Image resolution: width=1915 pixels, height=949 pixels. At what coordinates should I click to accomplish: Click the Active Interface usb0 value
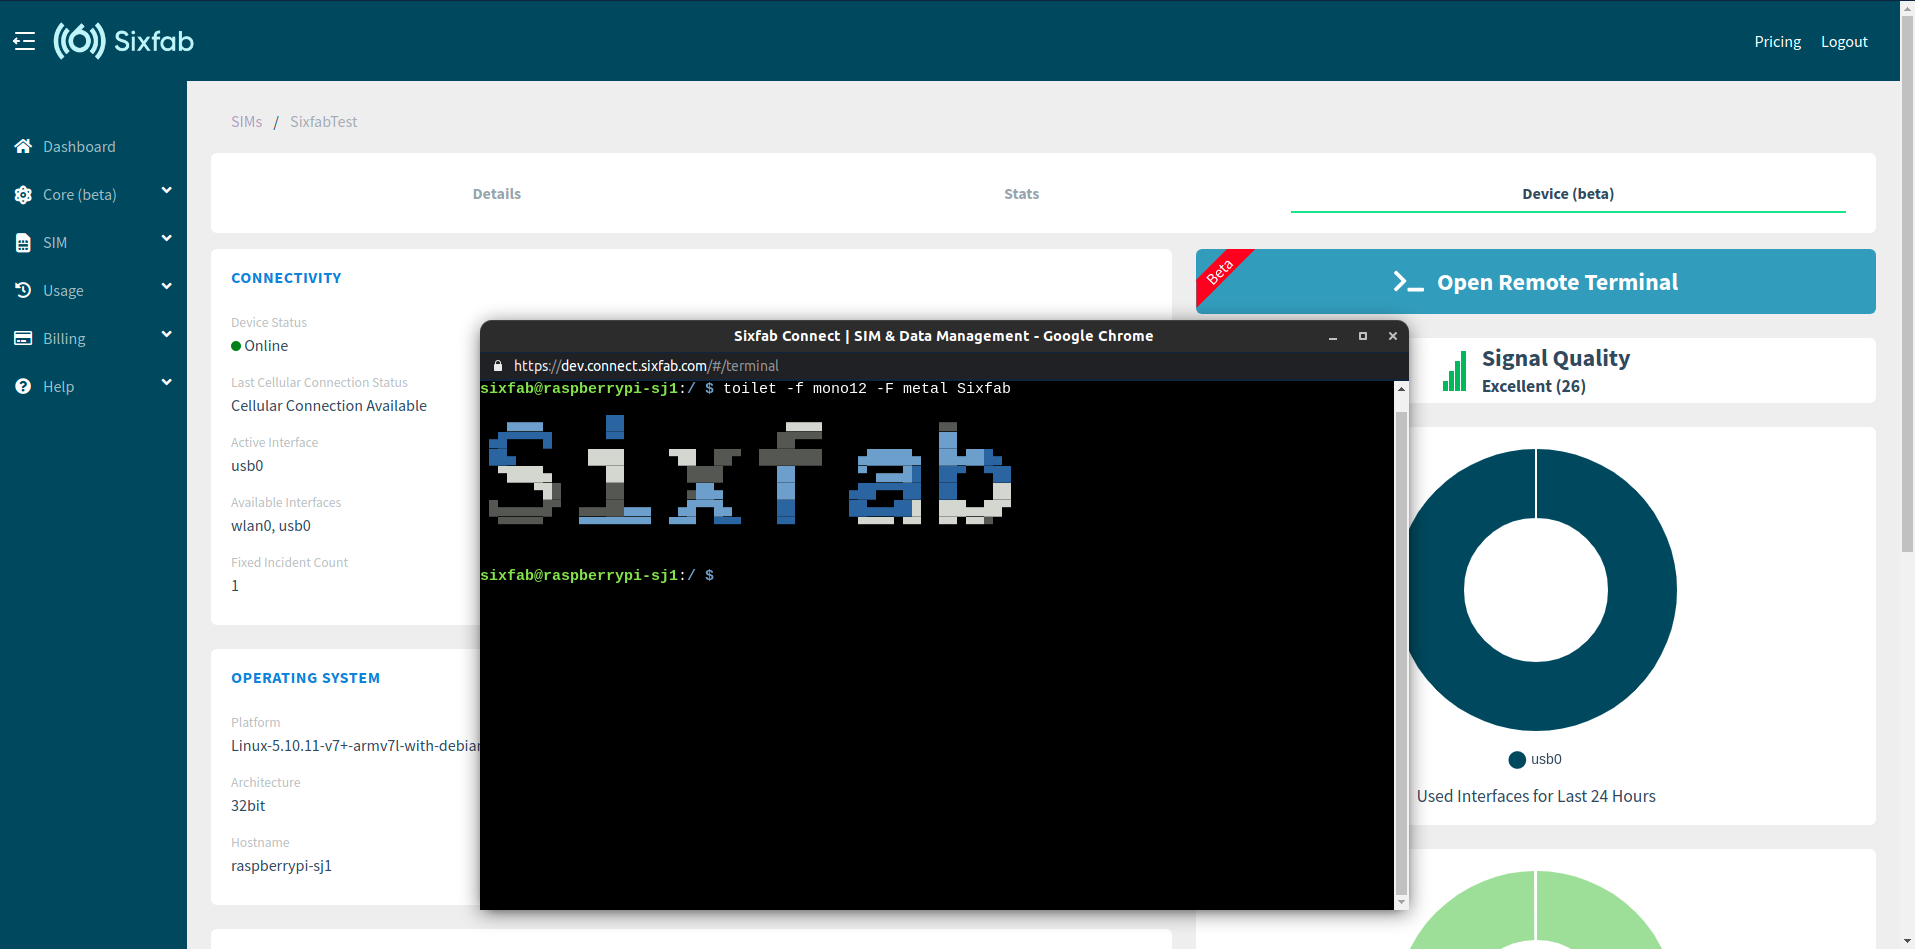[x=247, y=466]
